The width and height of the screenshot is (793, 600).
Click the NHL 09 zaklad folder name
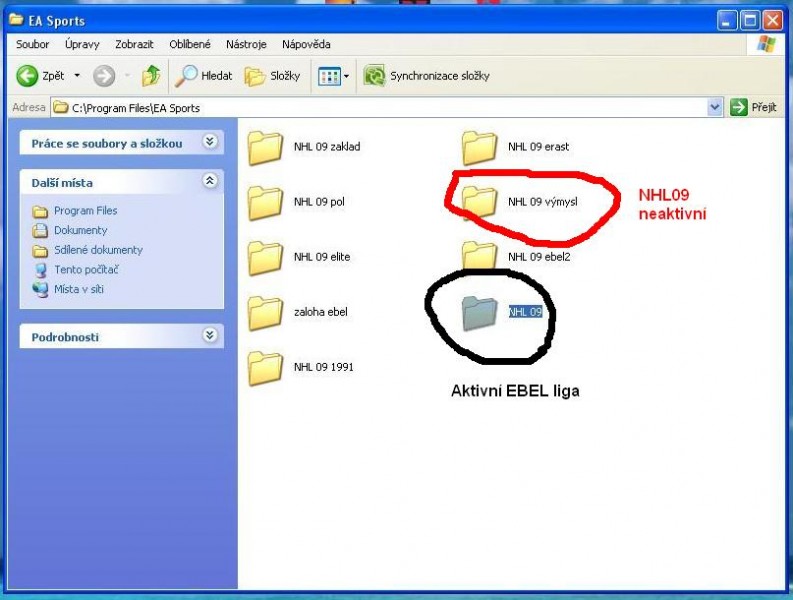327,147
